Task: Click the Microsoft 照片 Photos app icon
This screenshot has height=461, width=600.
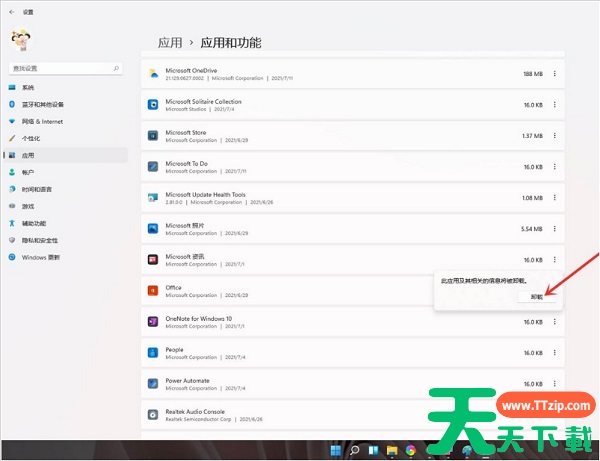Action: tap(153, 228)
